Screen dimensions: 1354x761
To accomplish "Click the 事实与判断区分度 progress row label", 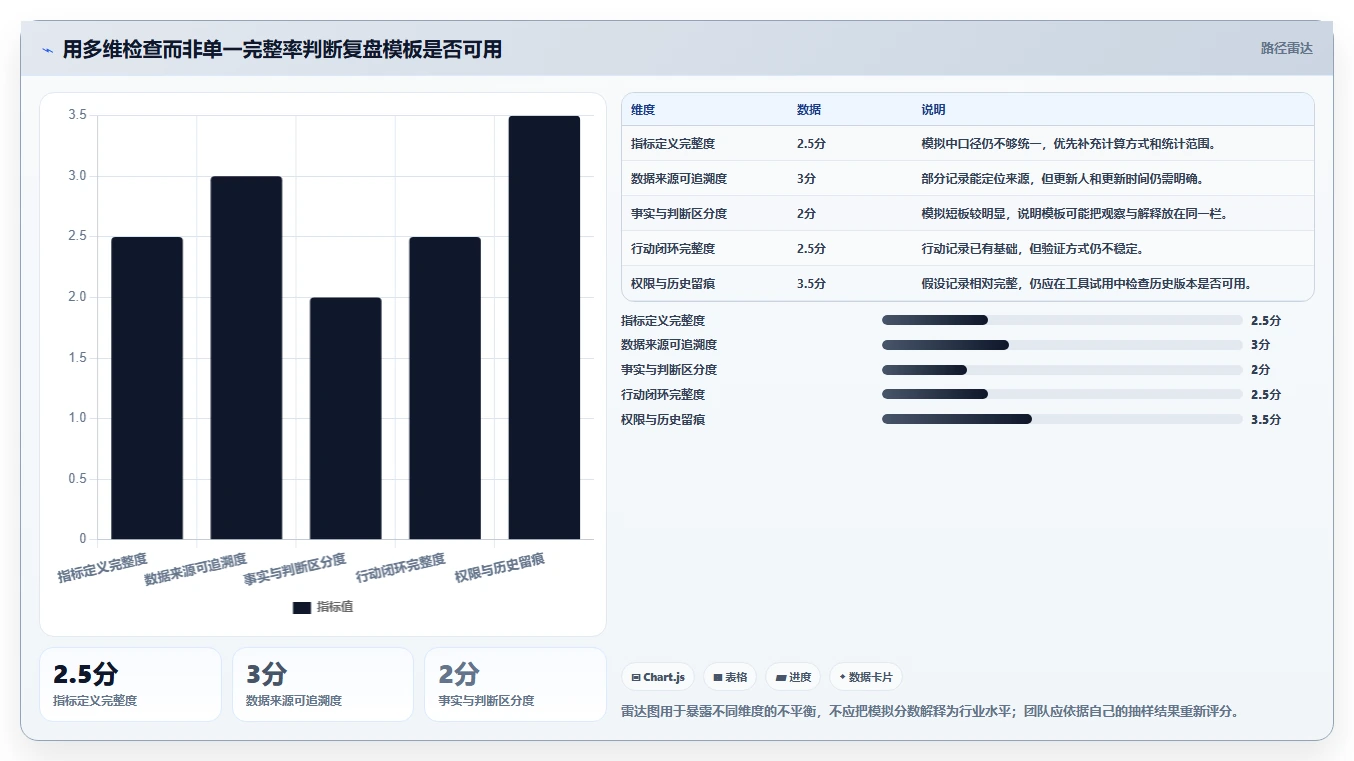I will 669,370.
